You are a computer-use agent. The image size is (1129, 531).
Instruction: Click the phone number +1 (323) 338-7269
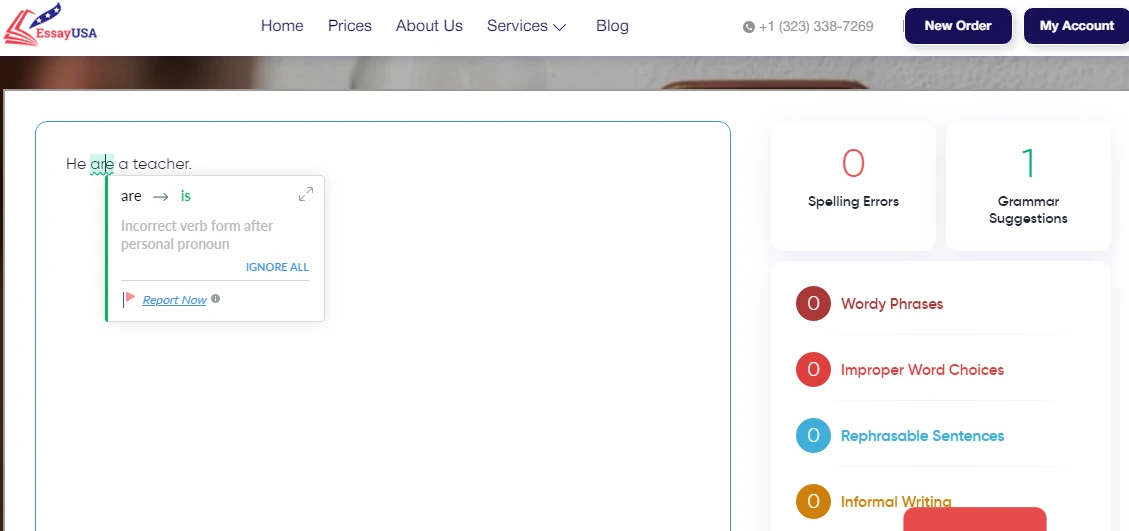[816, 27]
